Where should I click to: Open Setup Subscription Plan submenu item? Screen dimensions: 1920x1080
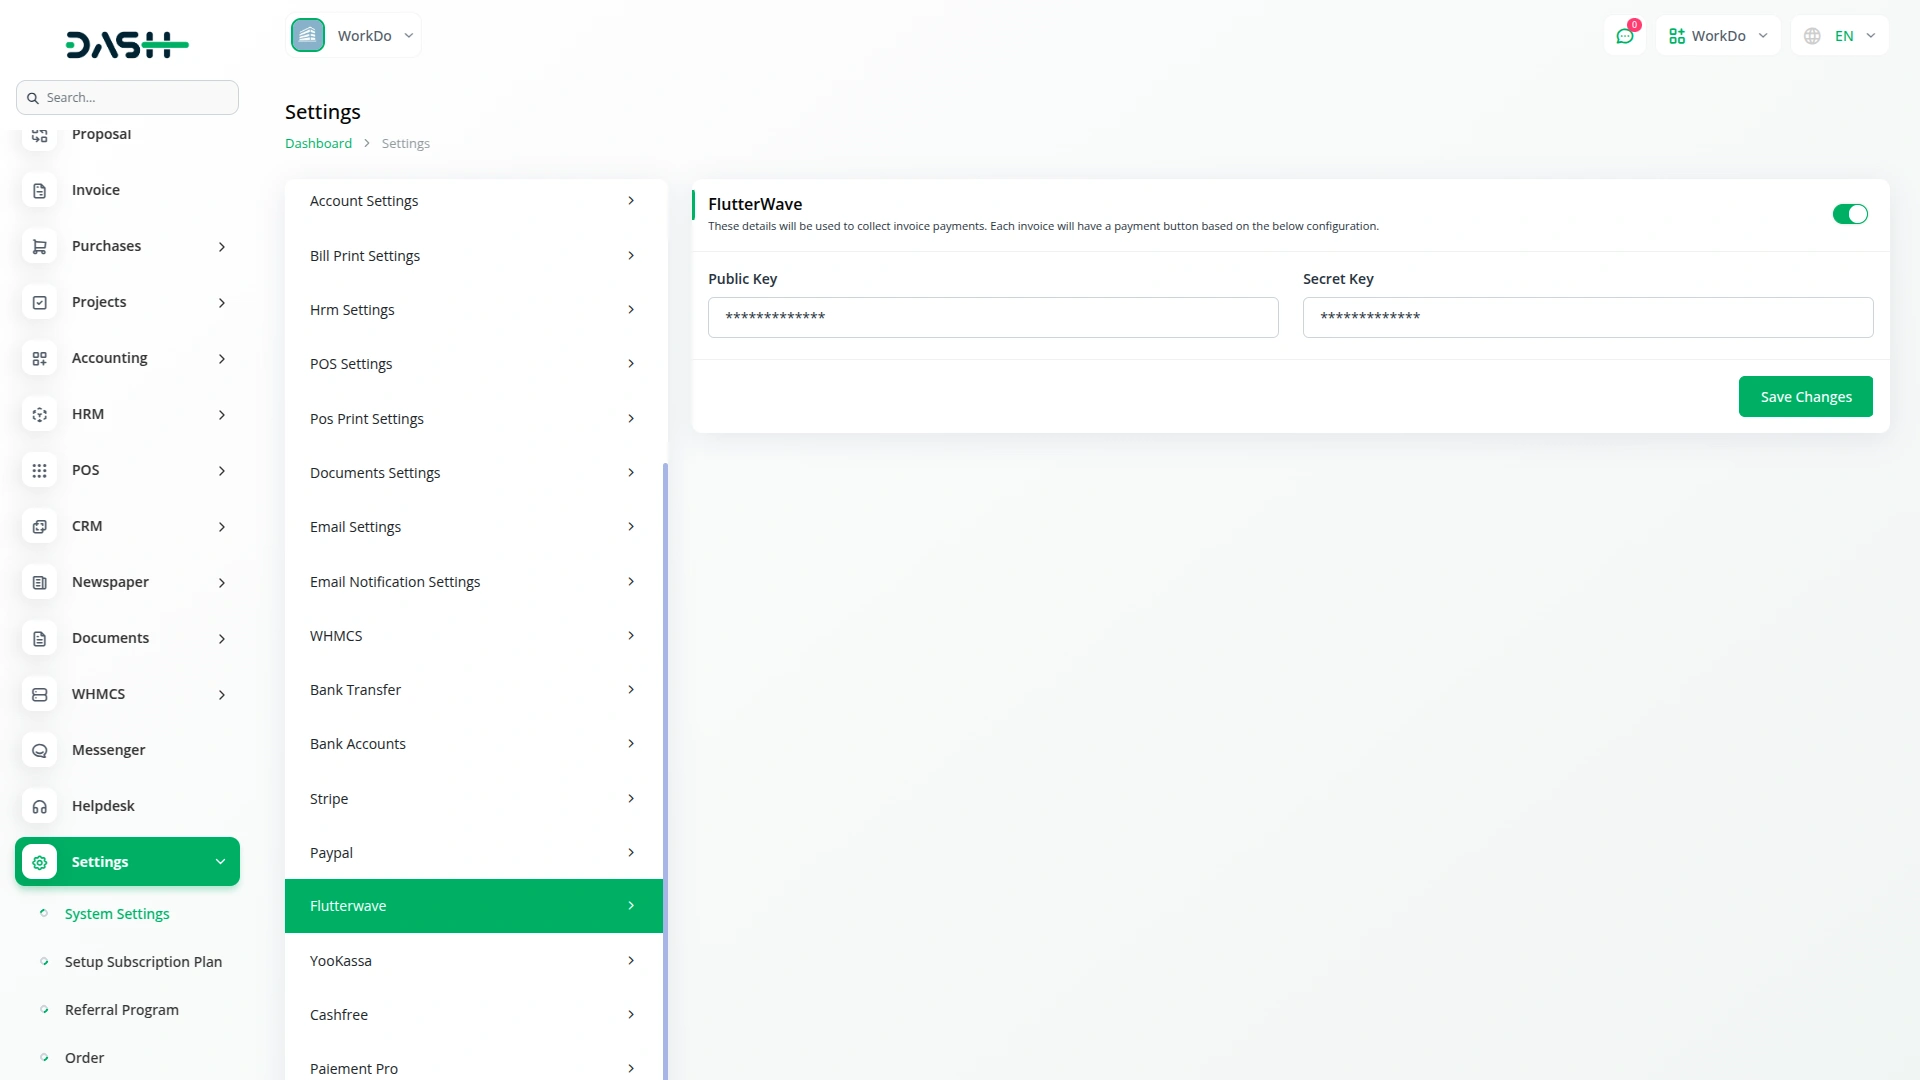click(x=143, y=962)
